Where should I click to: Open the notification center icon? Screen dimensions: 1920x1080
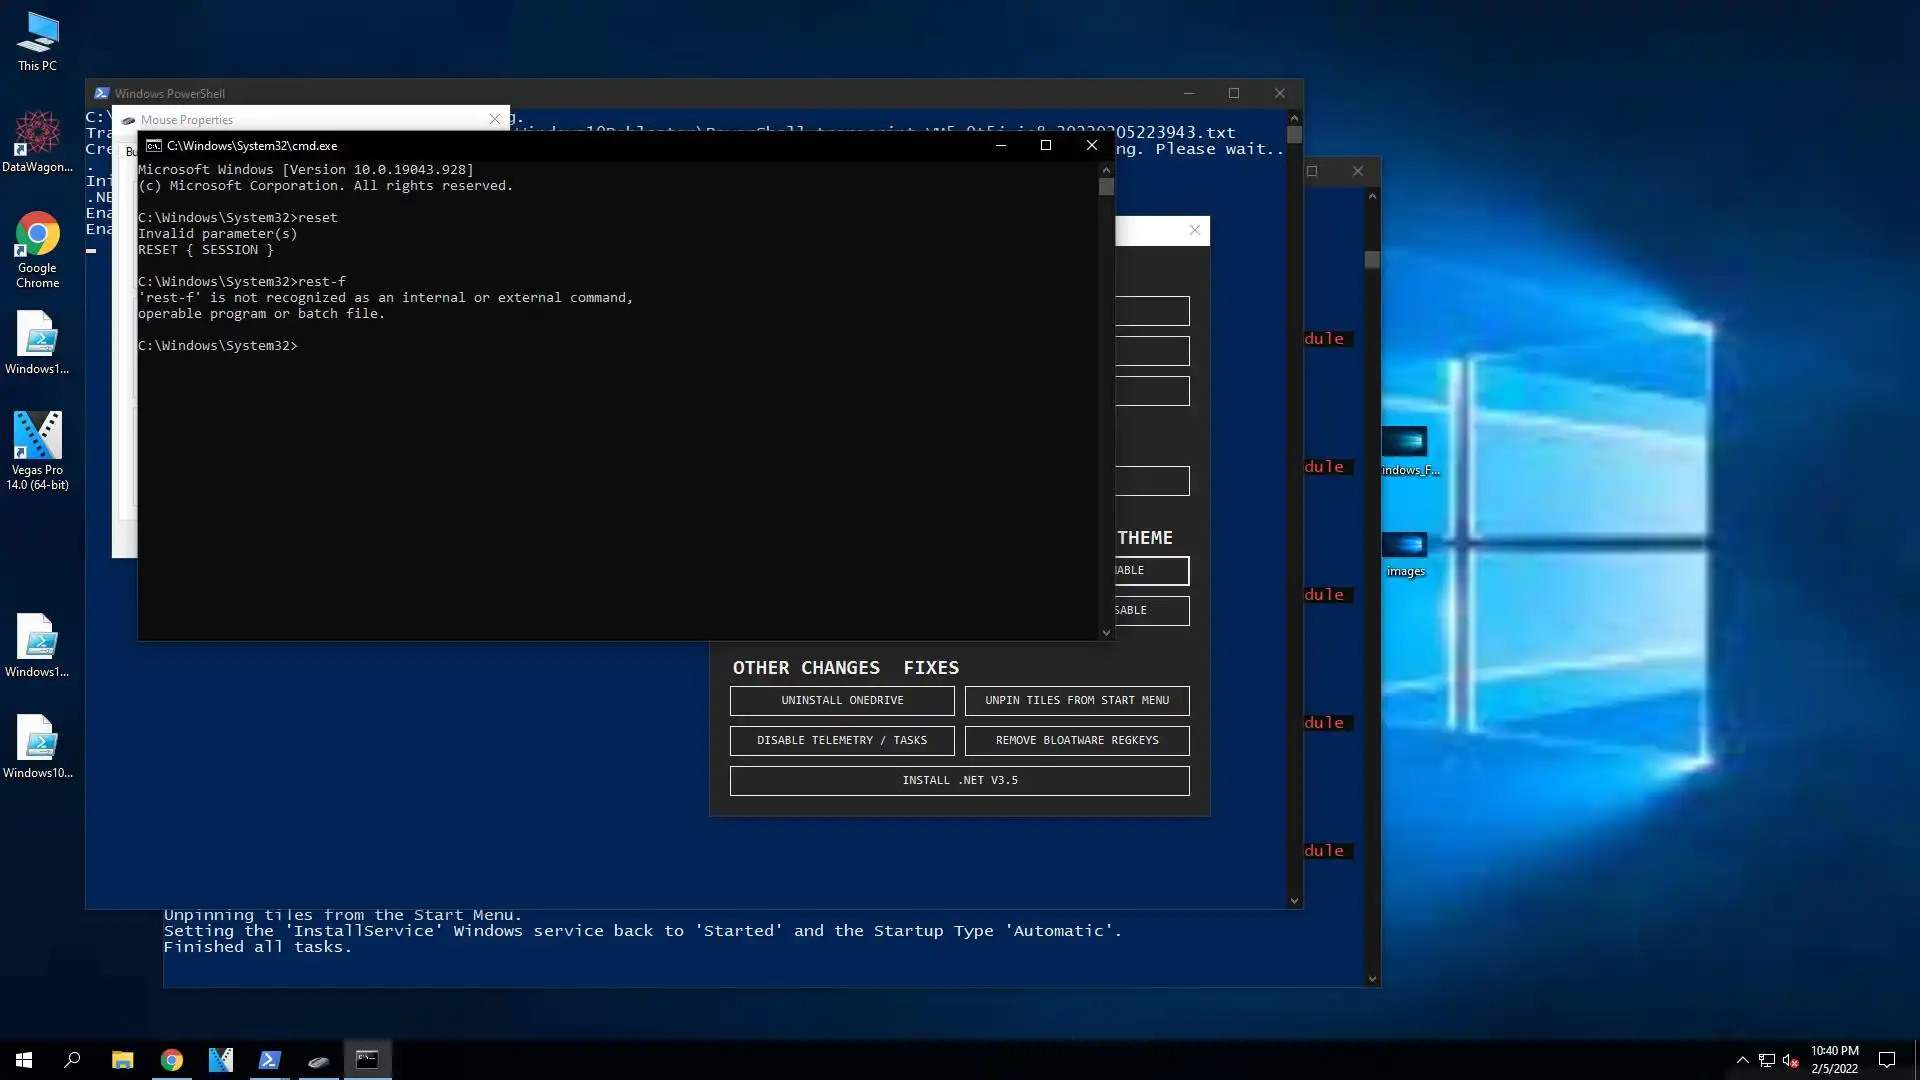pos(1886,1060)
